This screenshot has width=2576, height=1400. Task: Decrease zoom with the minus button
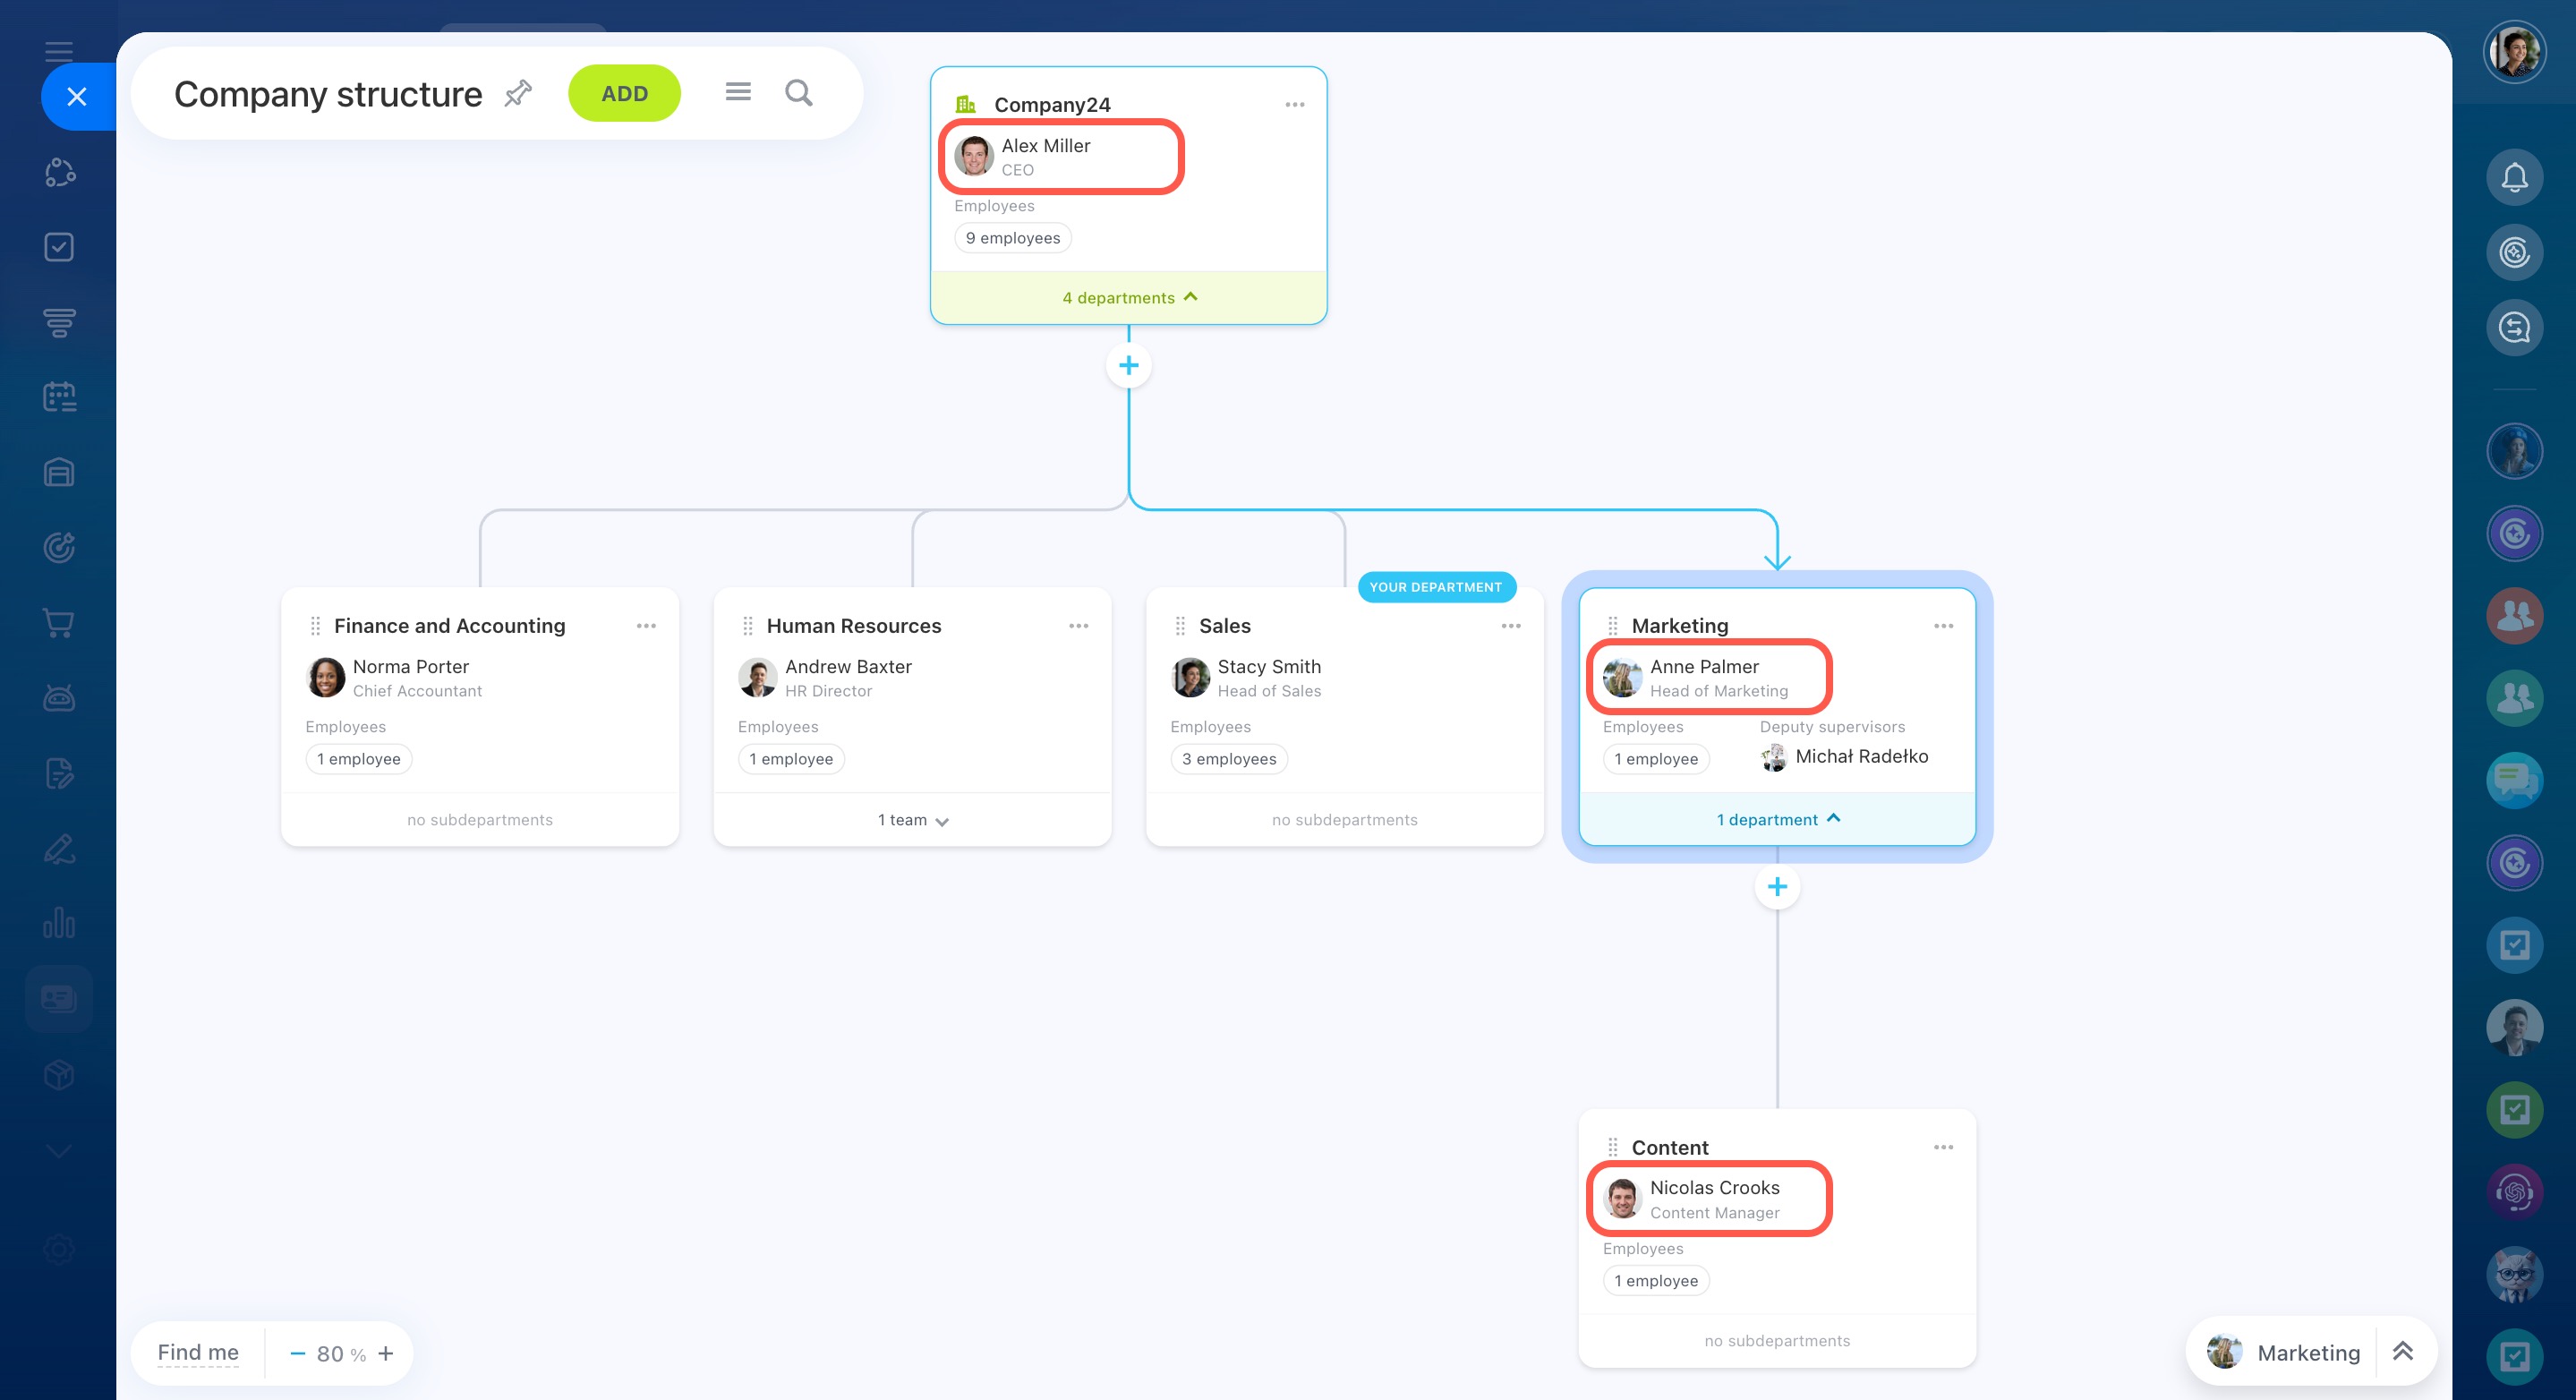(x=297, y=1354)
